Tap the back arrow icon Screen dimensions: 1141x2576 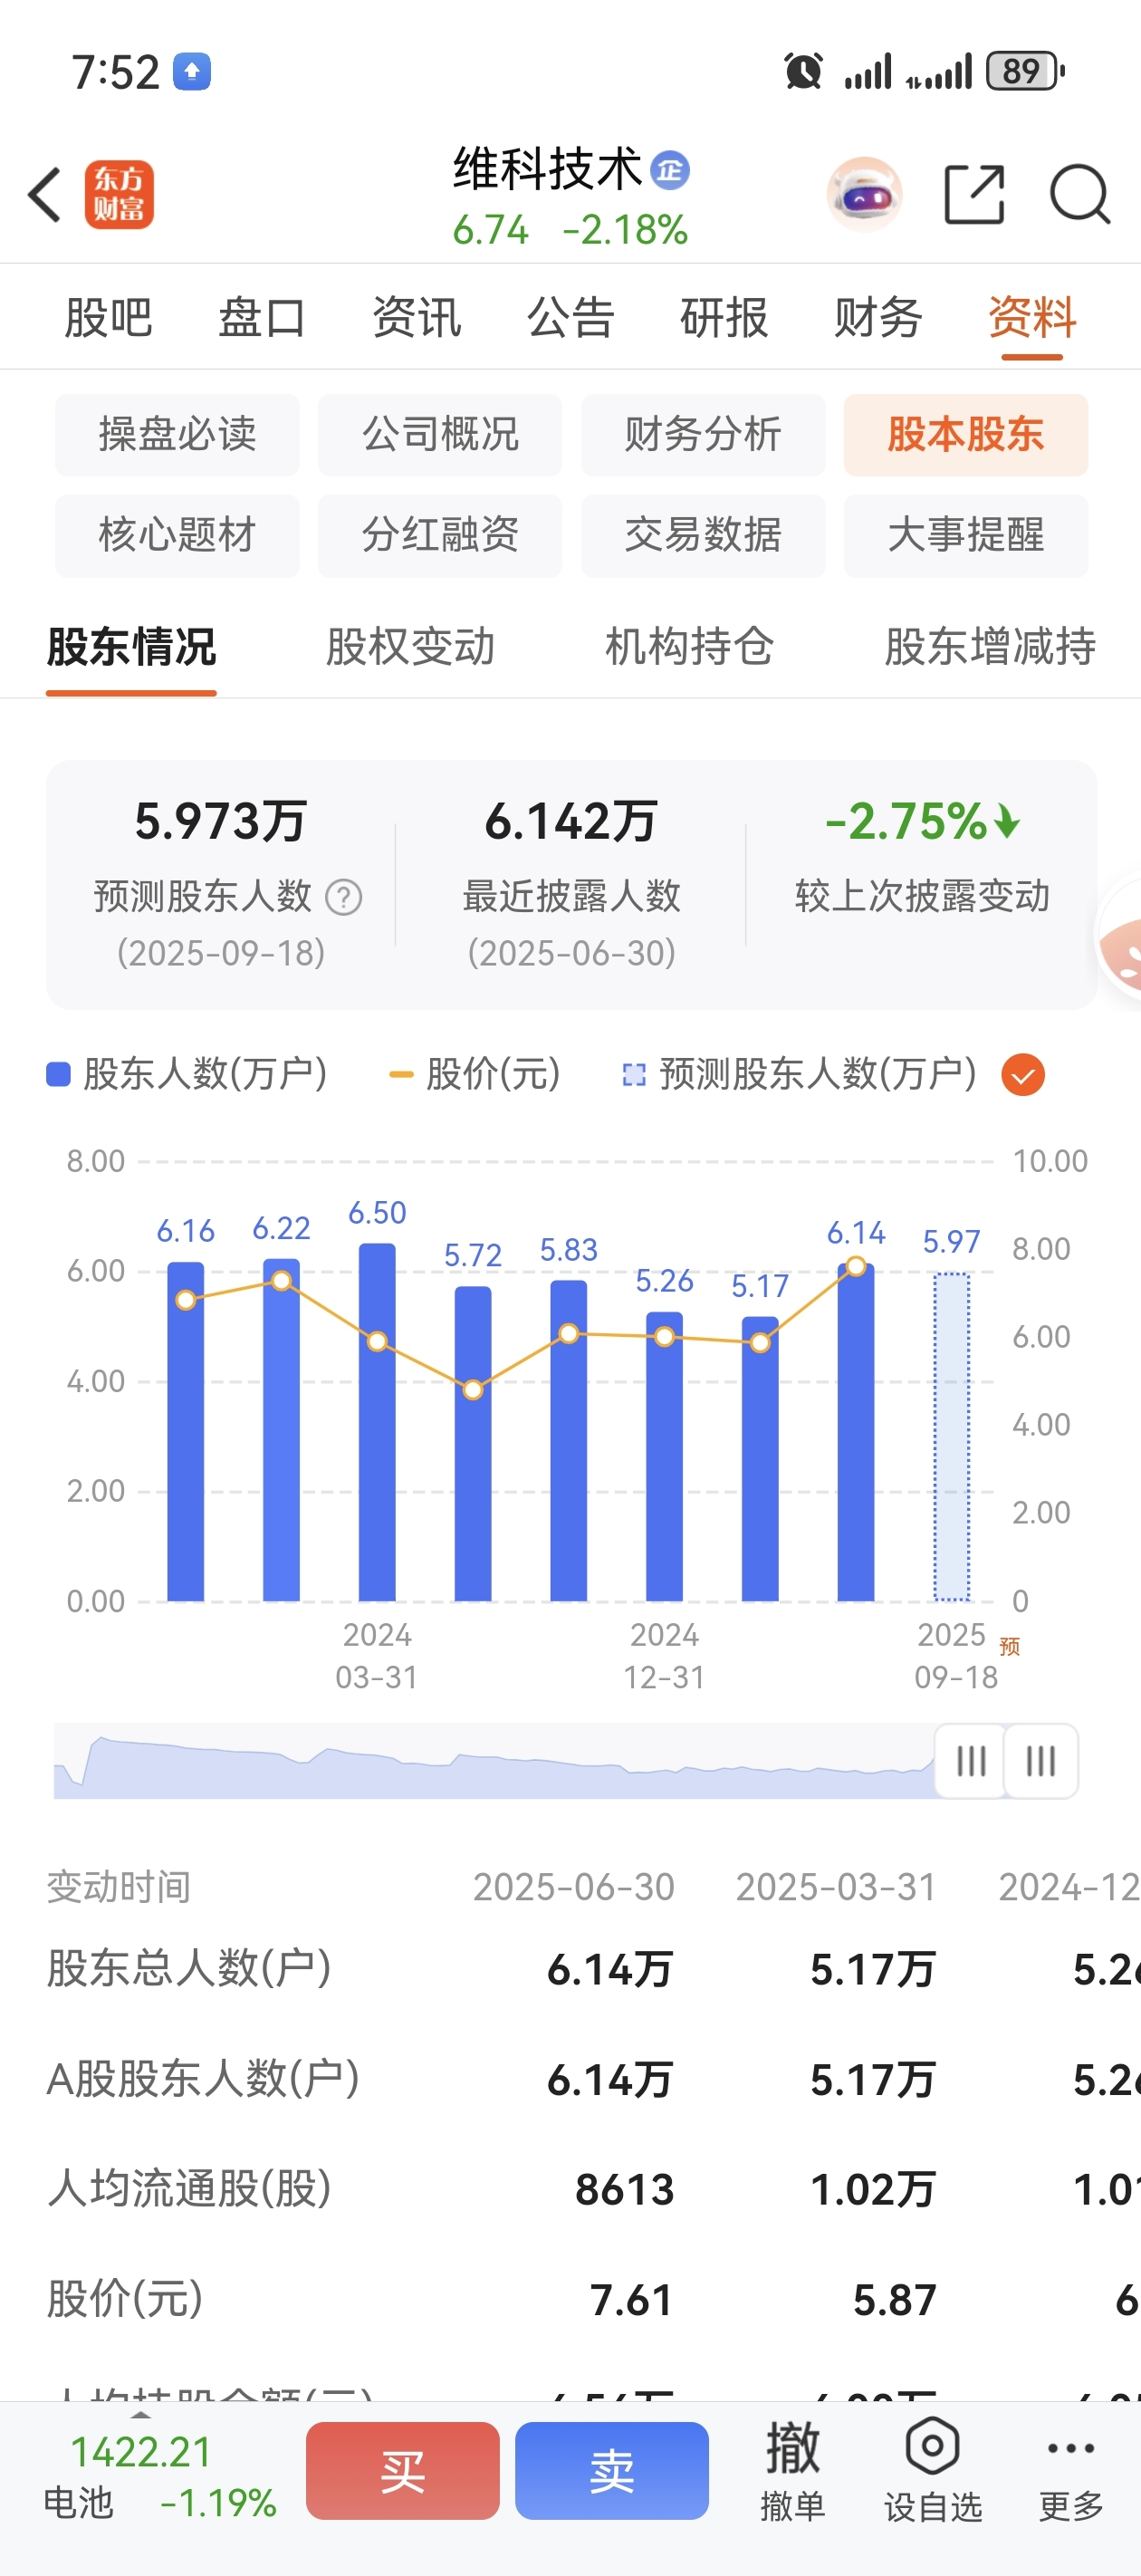point(45,194)
